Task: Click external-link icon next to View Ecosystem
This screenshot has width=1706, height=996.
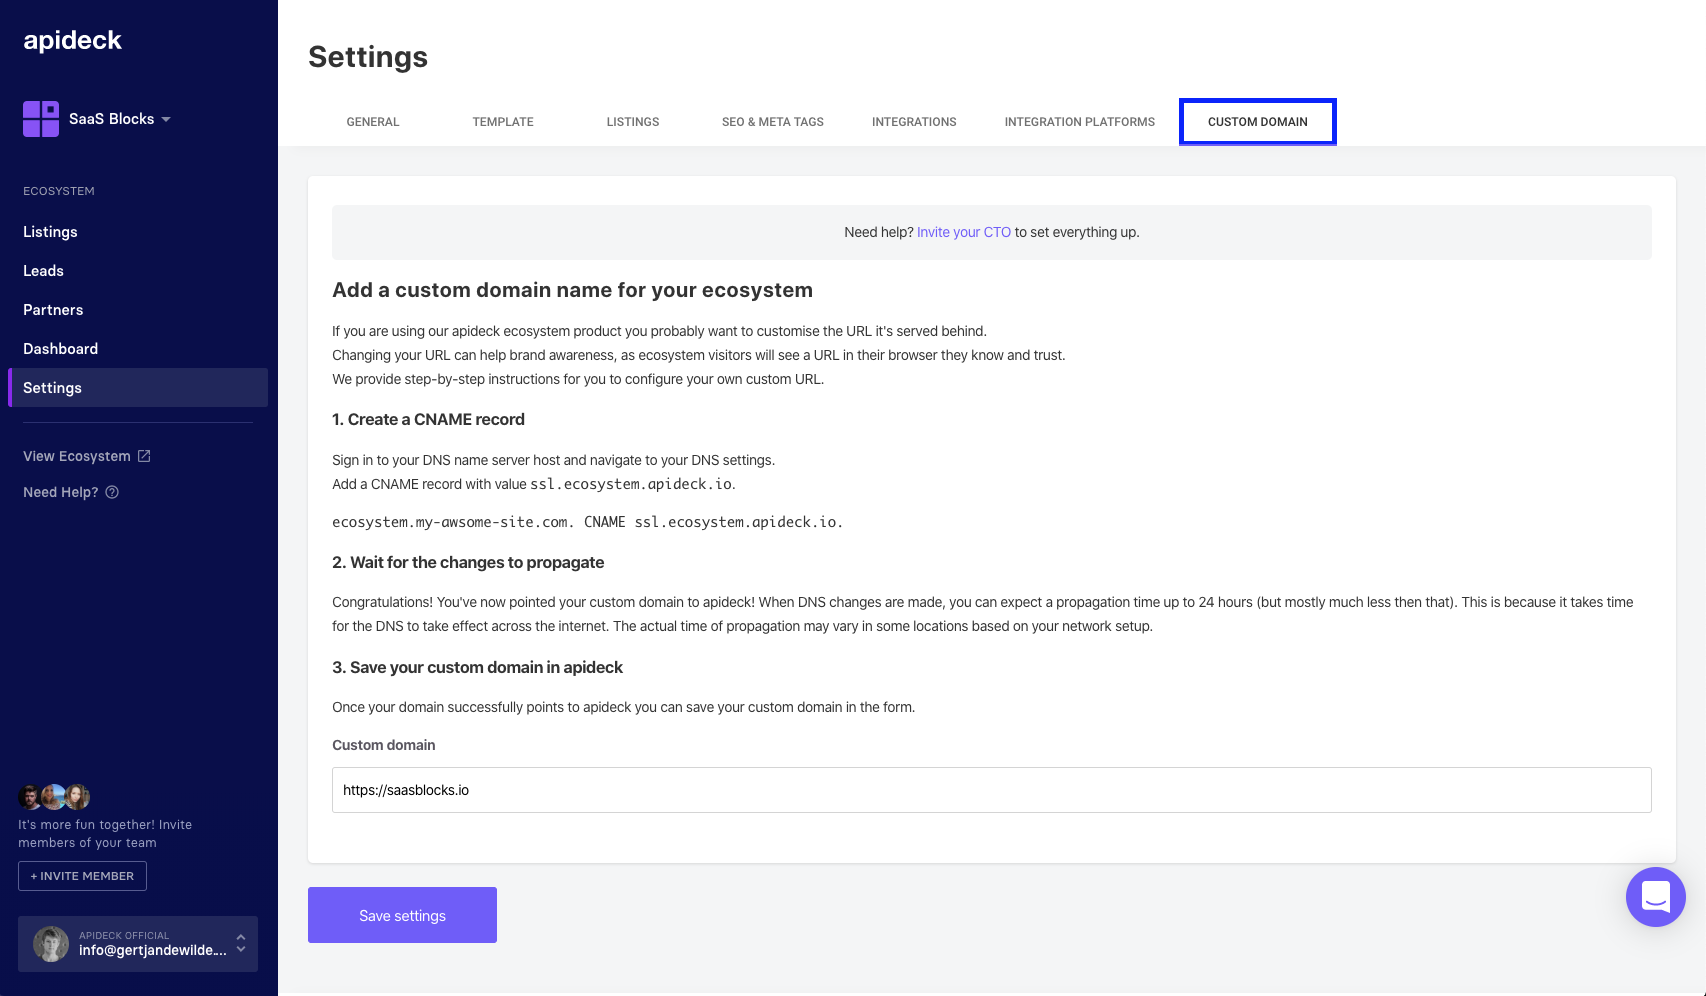Action: (x=144, y=456)
